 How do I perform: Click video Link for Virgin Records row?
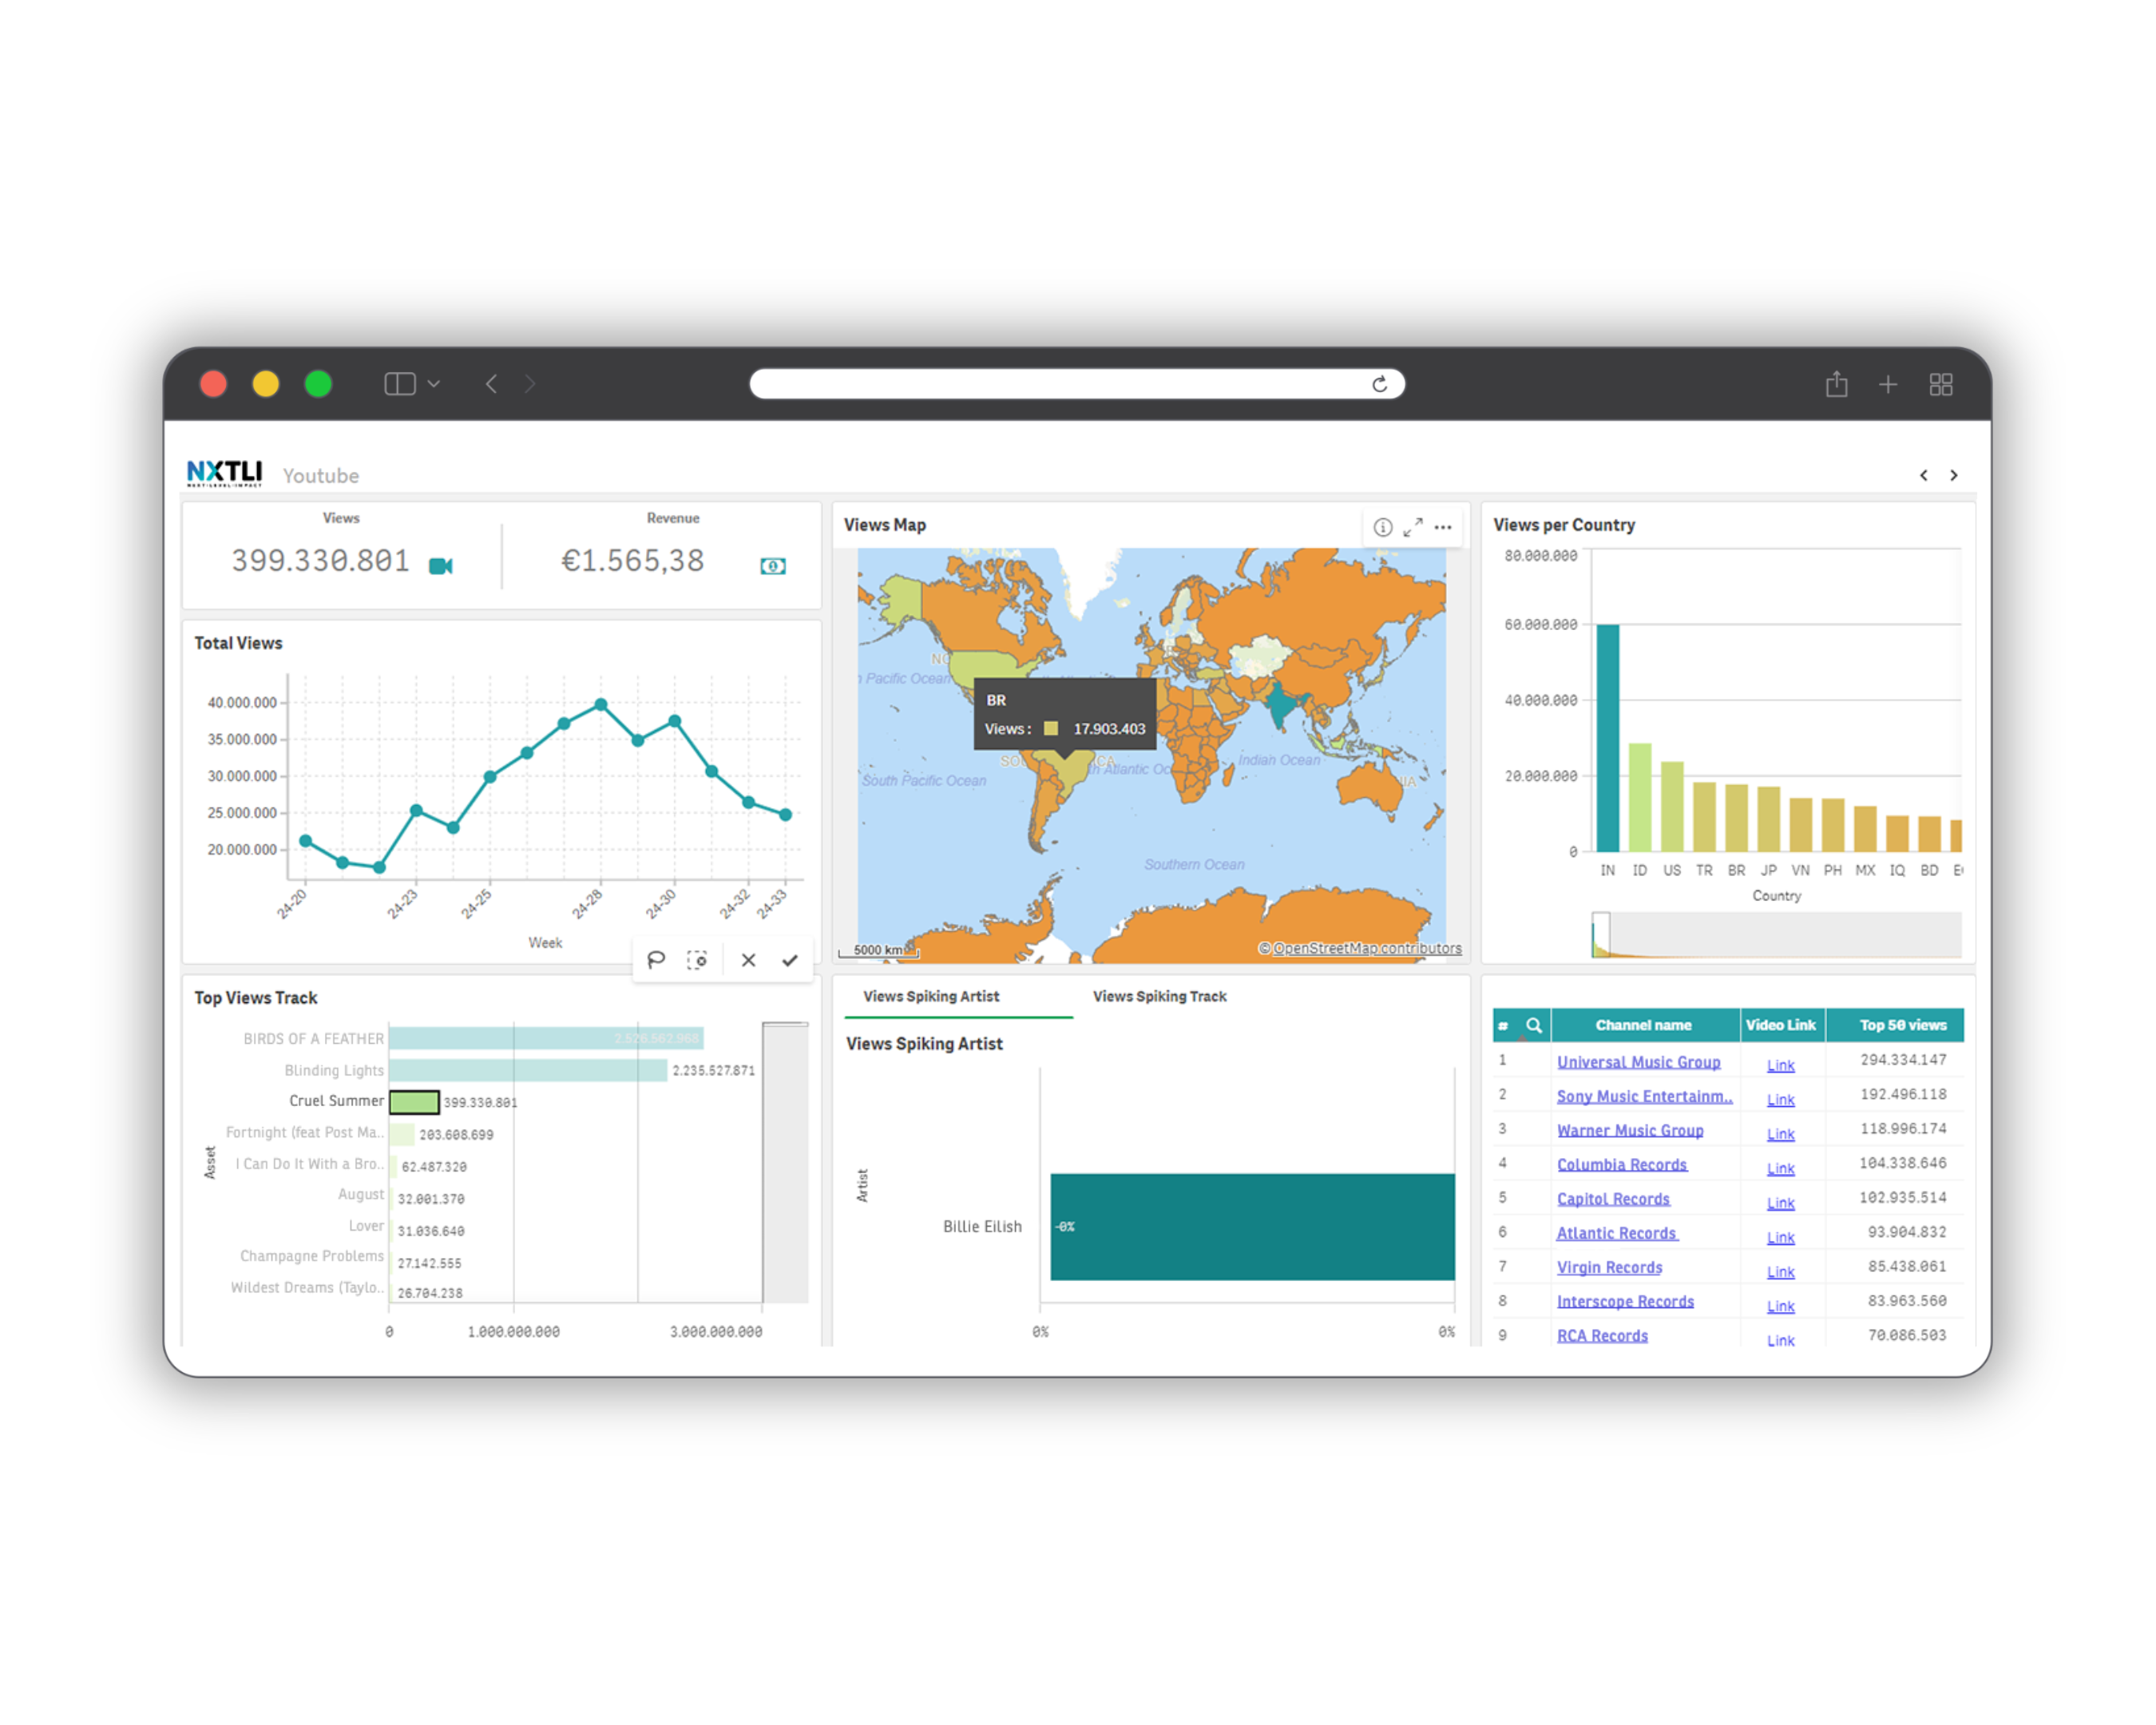[1781, 1271]
